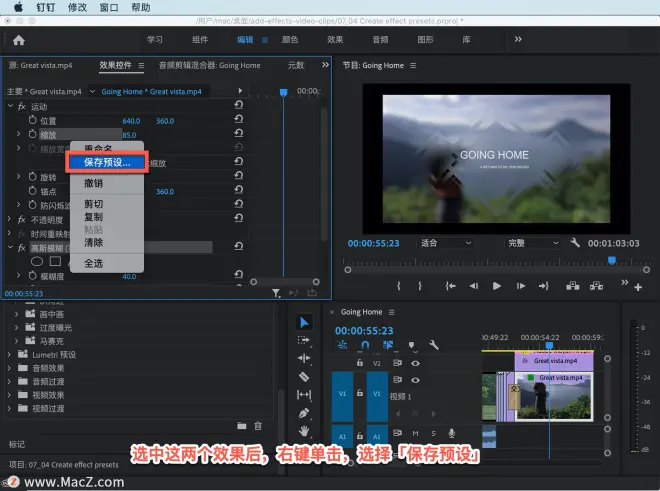Choose Select All from context menu
The height and width of the screenshot is (491, 660).
(x=93, y=264)
